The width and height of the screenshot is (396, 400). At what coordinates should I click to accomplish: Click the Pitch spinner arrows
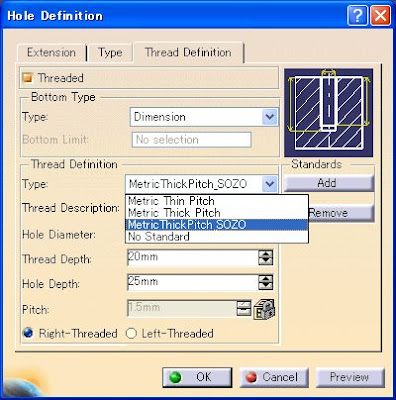(244, 308)
